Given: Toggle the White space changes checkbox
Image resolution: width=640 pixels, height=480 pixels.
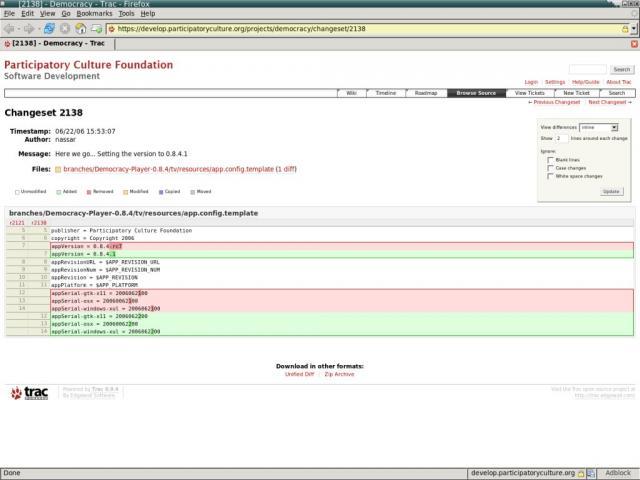Looking at the screenshot, I should [550, 176].
